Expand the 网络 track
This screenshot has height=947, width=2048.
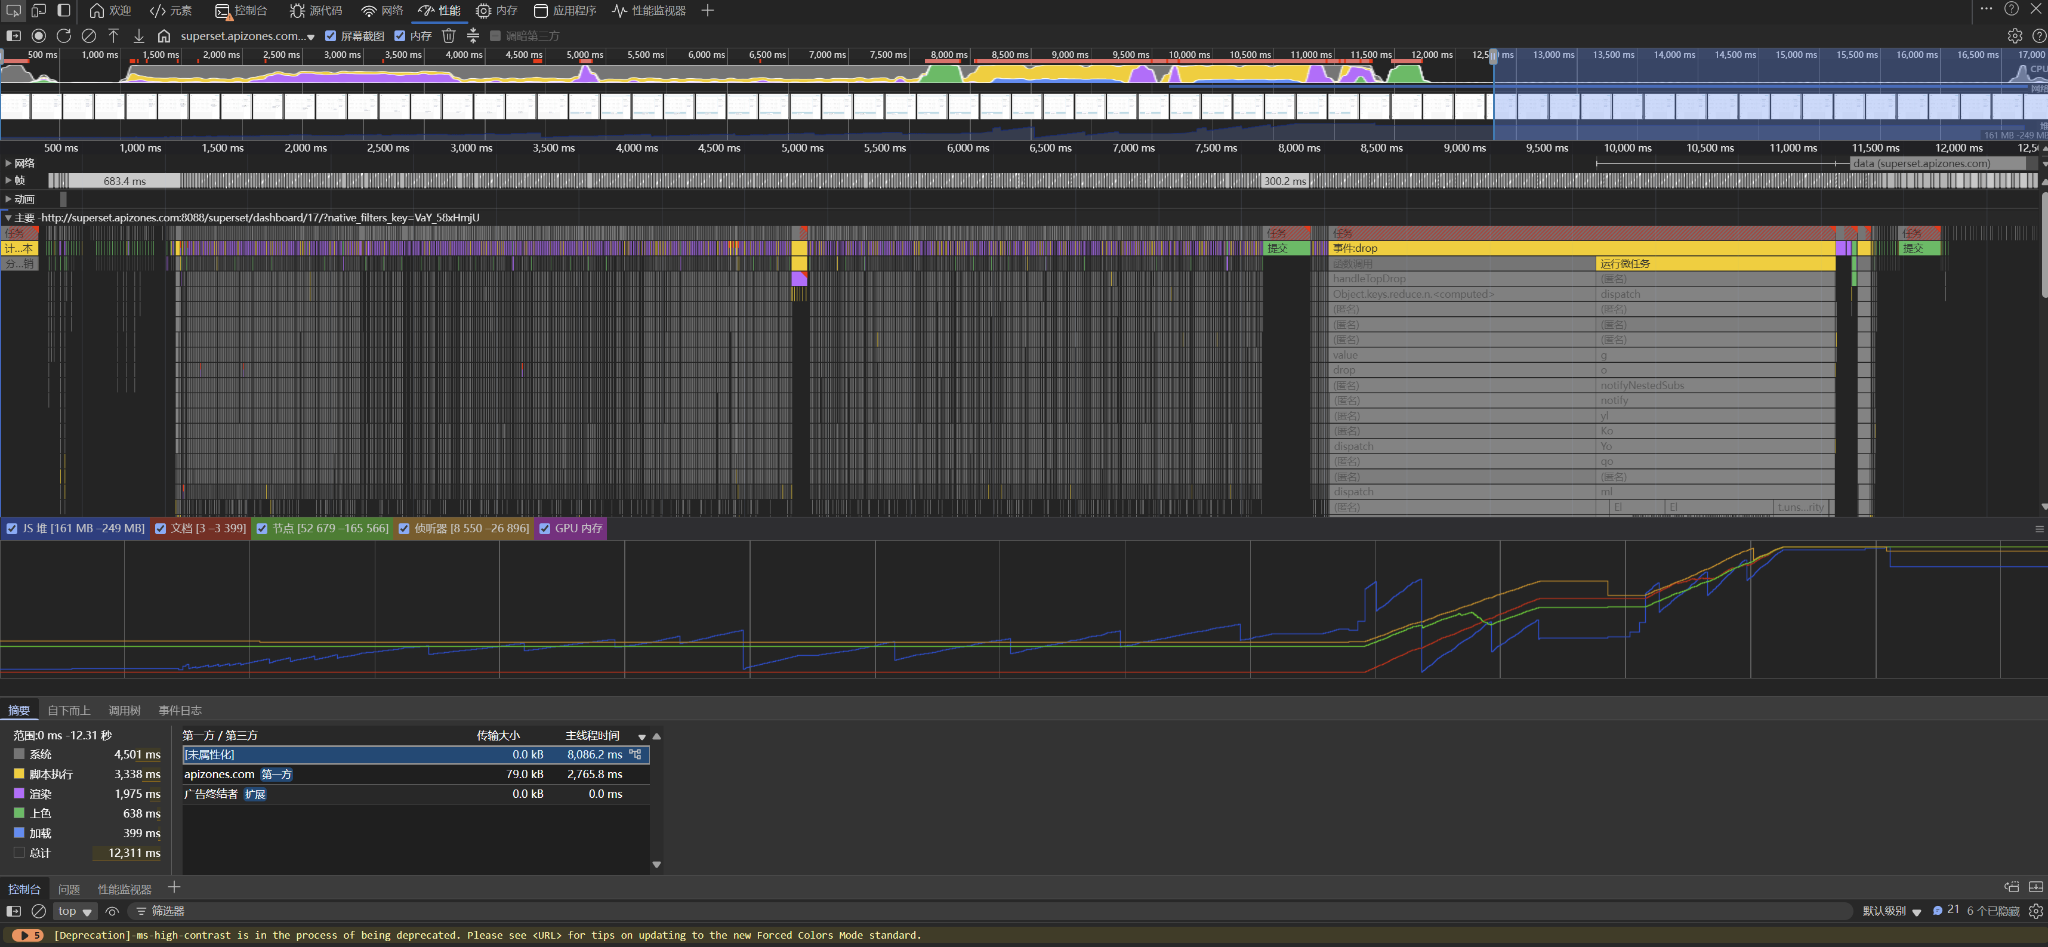coord(8,163)
